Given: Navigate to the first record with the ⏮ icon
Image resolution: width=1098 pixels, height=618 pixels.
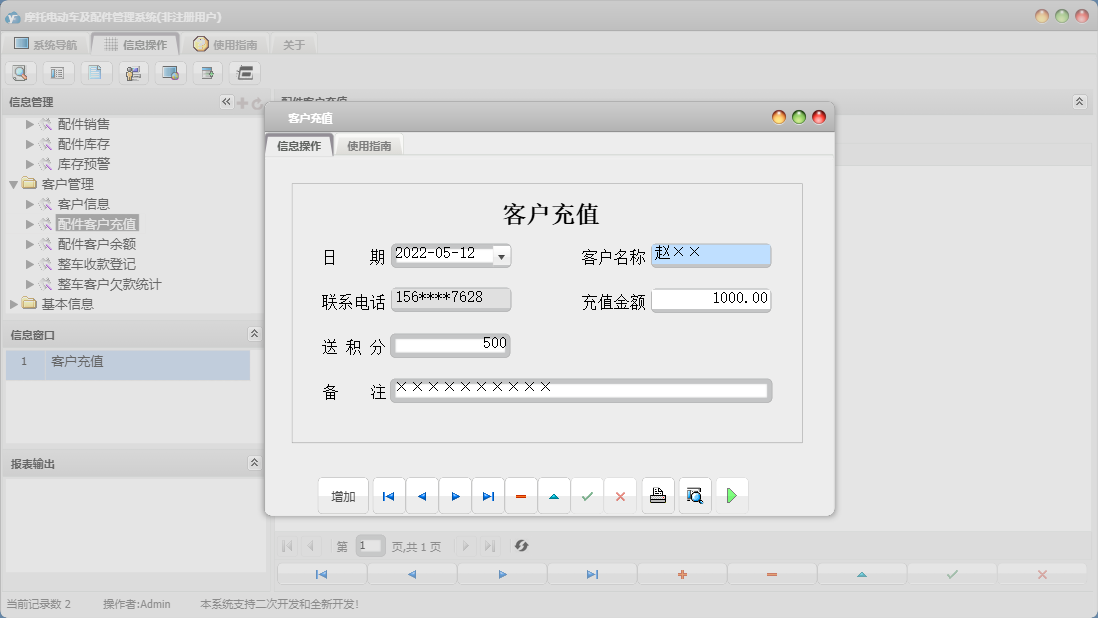Looking at the screenshot, I should click(388, 495).
